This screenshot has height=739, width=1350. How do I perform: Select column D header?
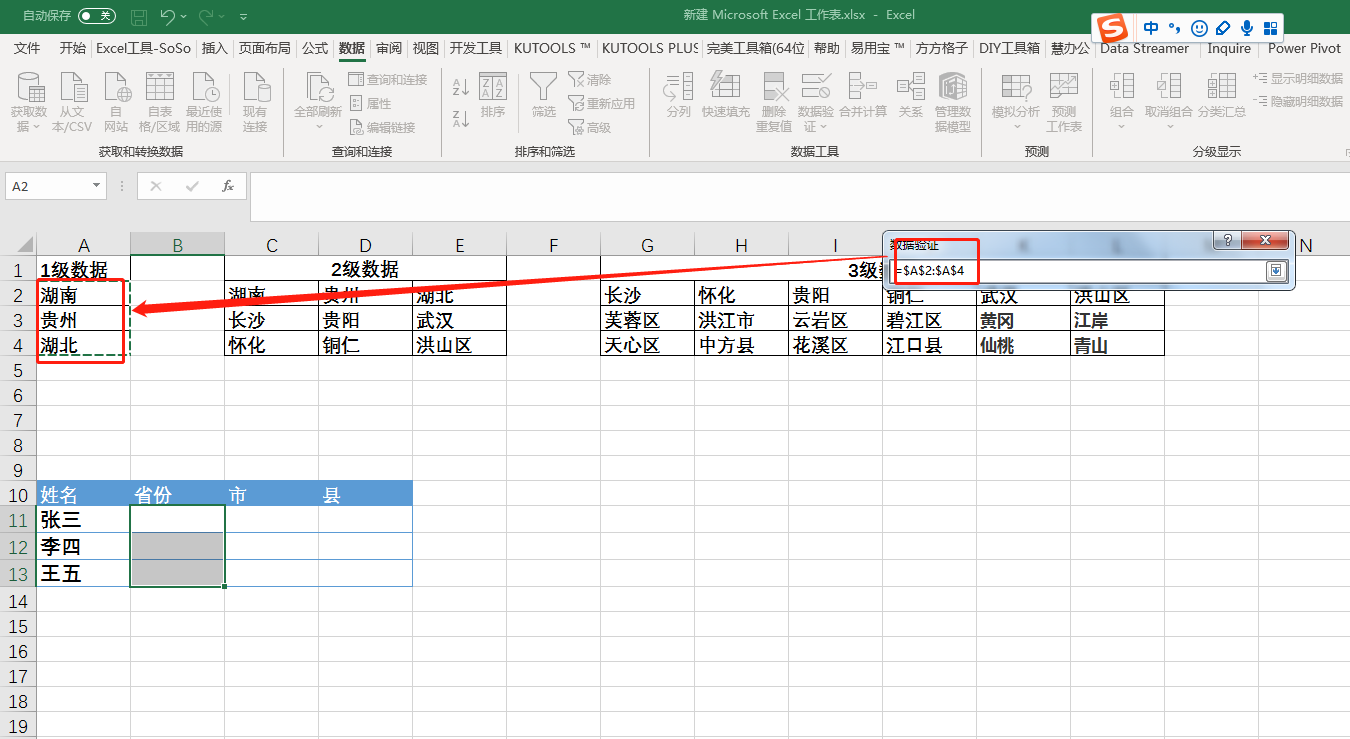point(365,245)
